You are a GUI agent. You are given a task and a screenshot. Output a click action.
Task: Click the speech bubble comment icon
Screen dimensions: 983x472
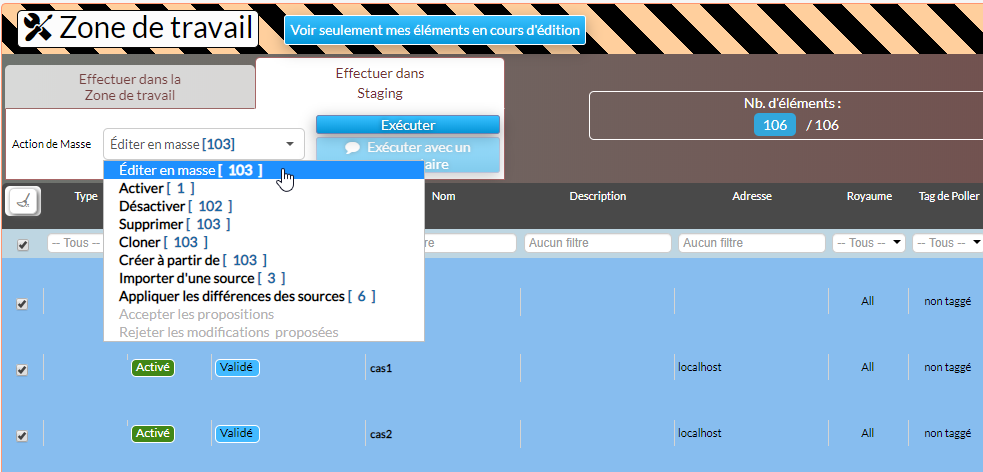click(352, 147)
